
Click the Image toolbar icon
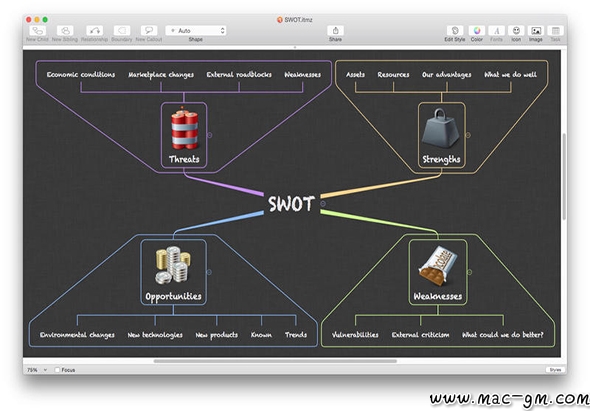pos(536,30)
